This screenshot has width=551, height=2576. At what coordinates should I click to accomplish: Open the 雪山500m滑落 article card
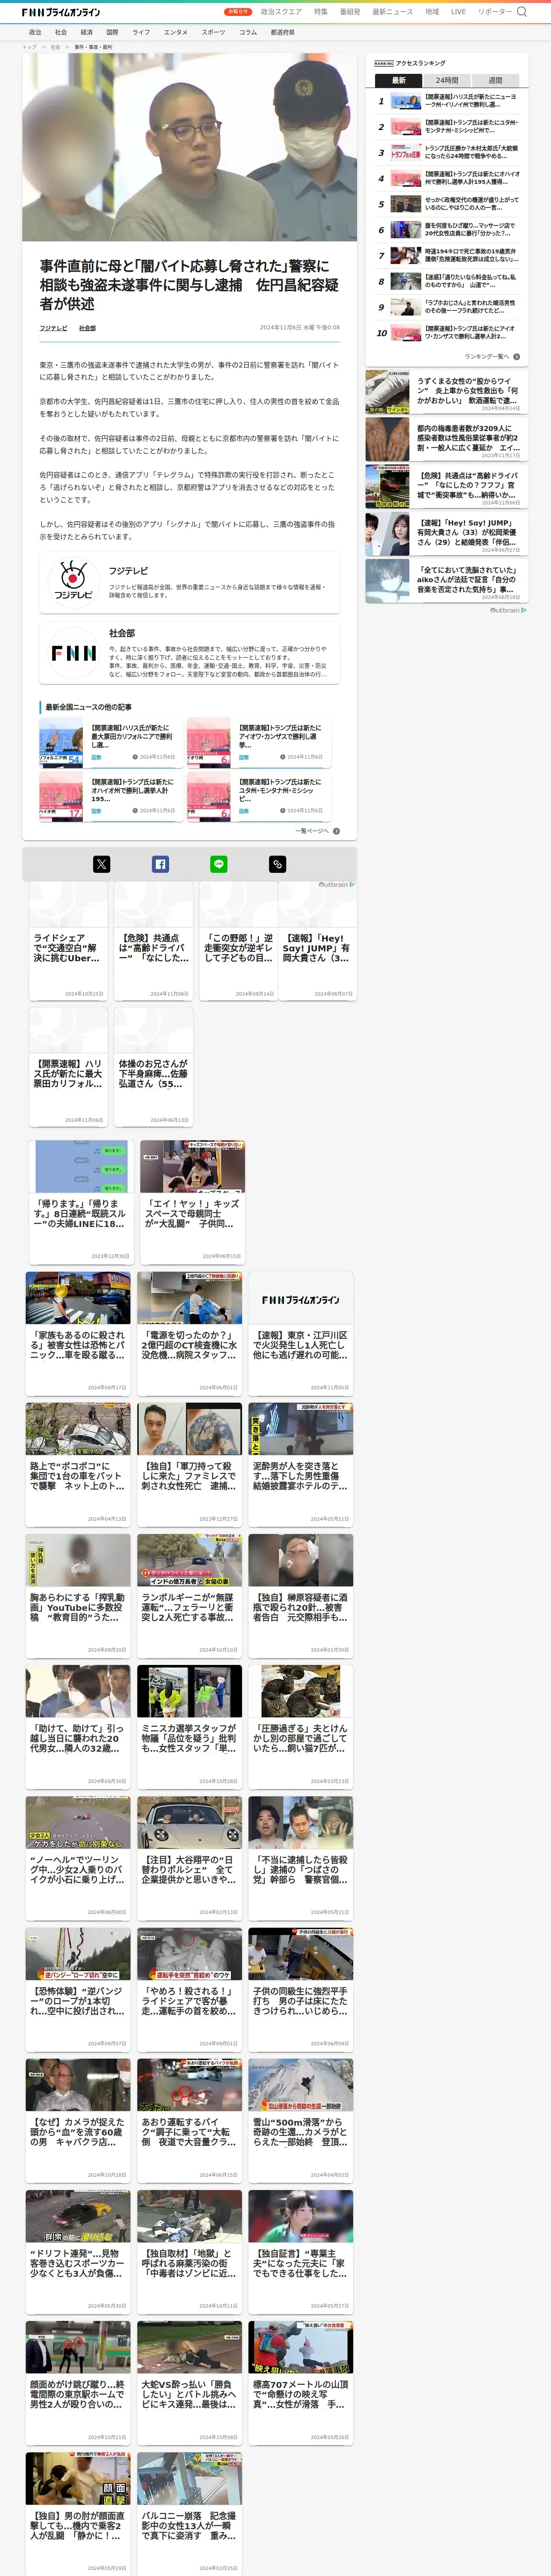pos(301,2121)
